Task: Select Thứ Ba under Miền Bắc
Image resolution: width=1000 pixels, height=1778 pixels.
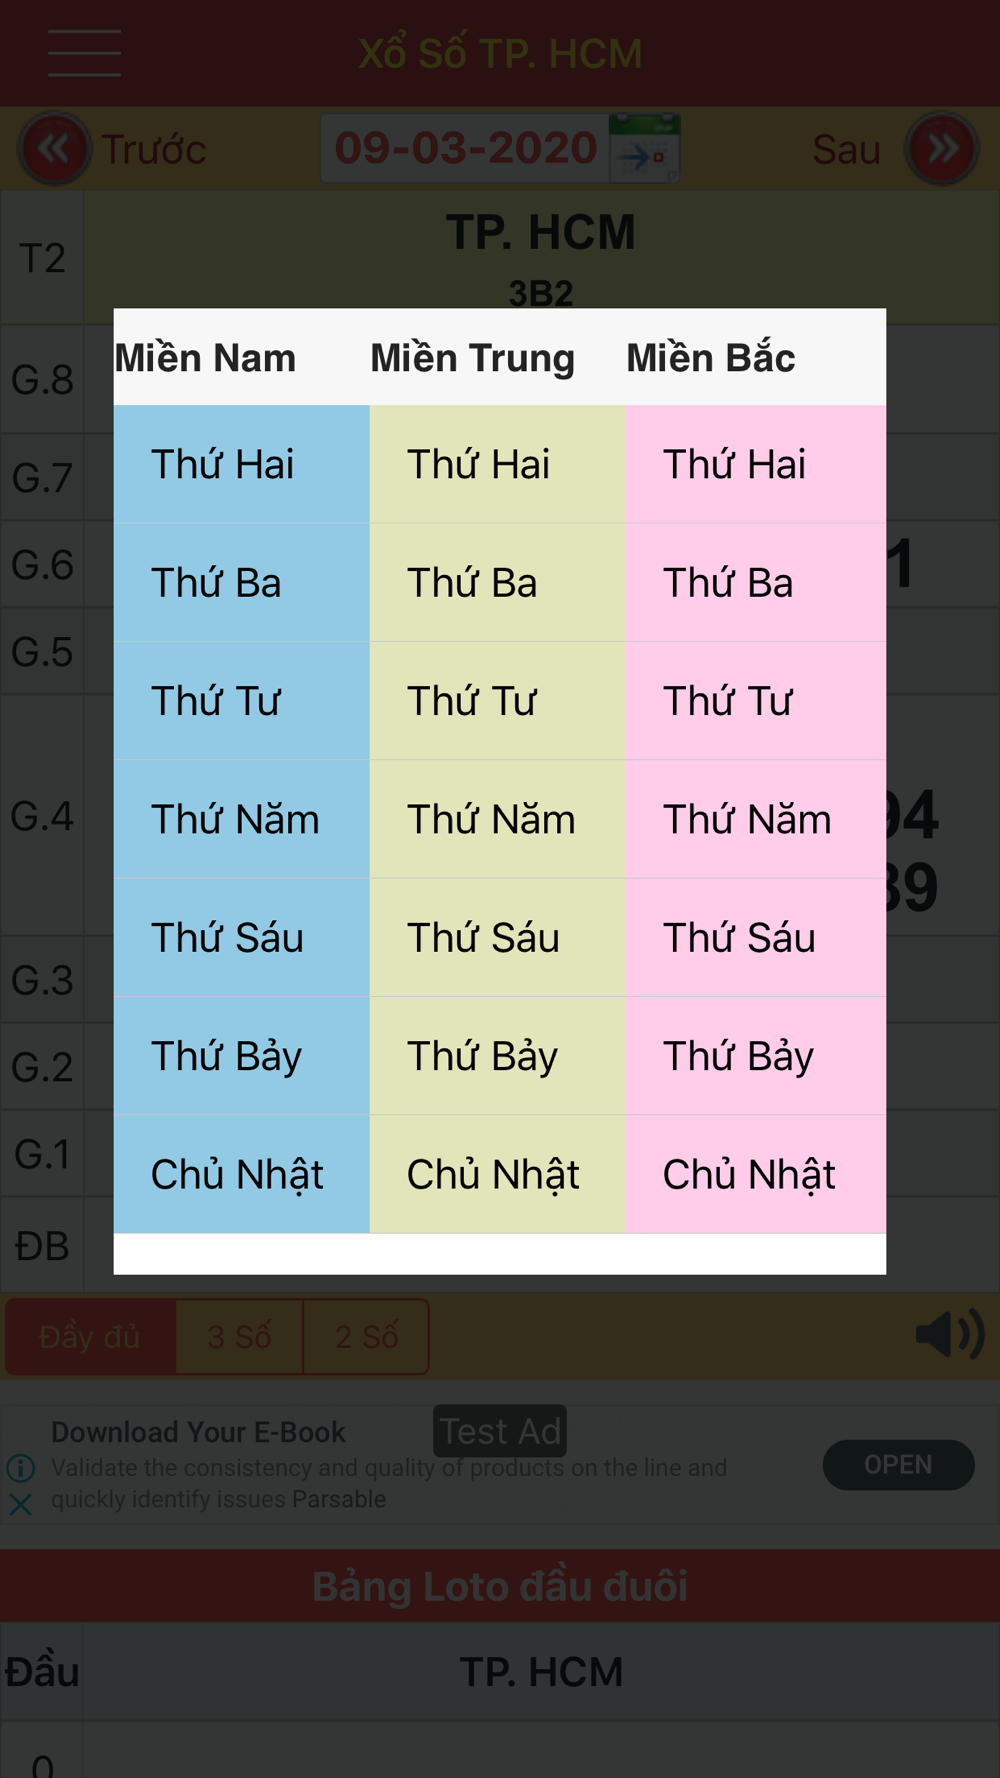Action: 756,582
